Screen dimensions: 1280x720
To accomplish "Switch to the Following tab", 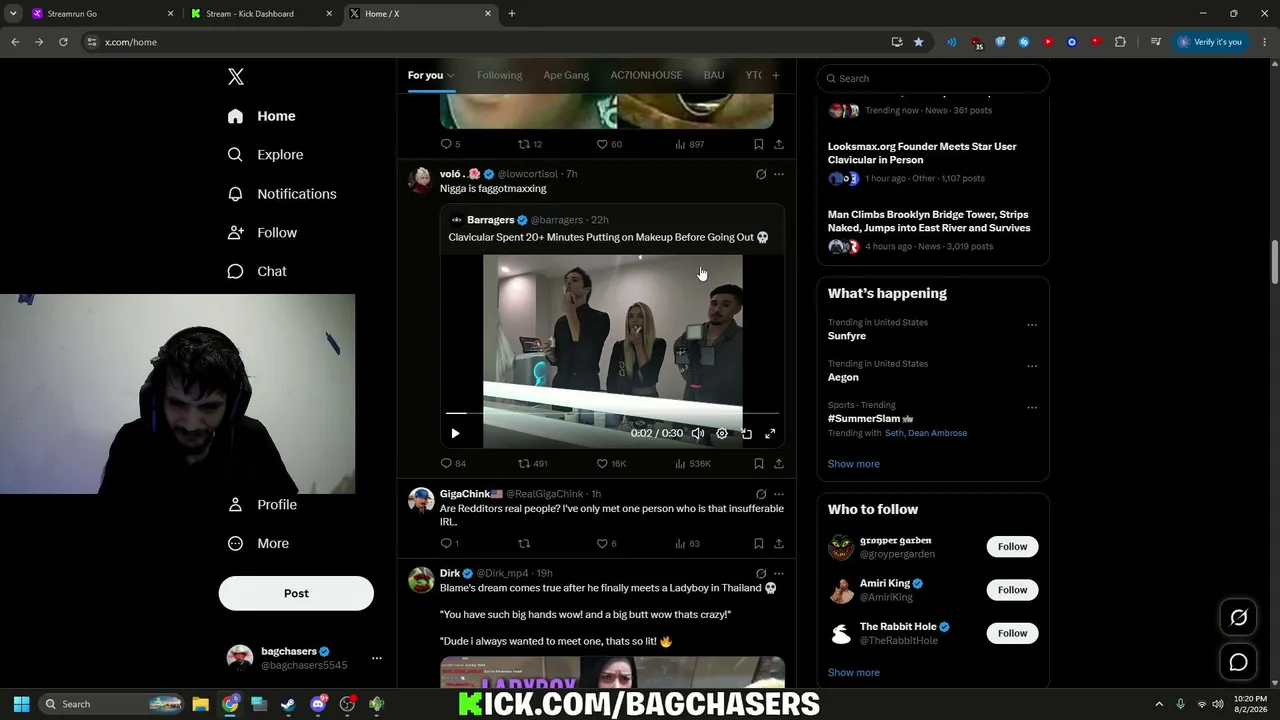I will coord(499,75).
